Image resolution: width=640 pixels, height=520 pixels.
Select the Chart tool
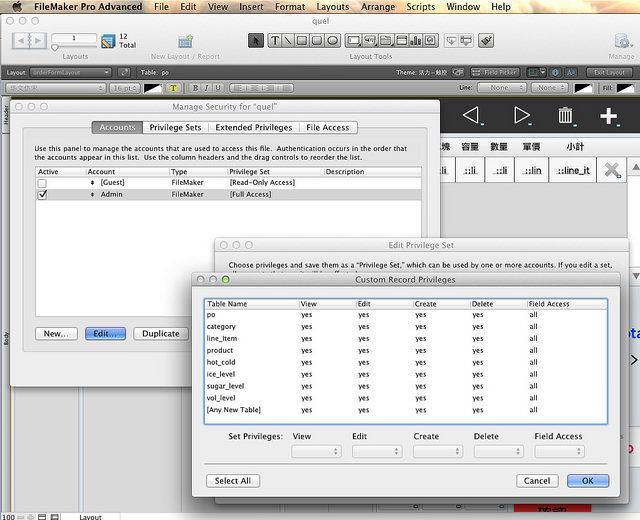(x=416, y=40)
